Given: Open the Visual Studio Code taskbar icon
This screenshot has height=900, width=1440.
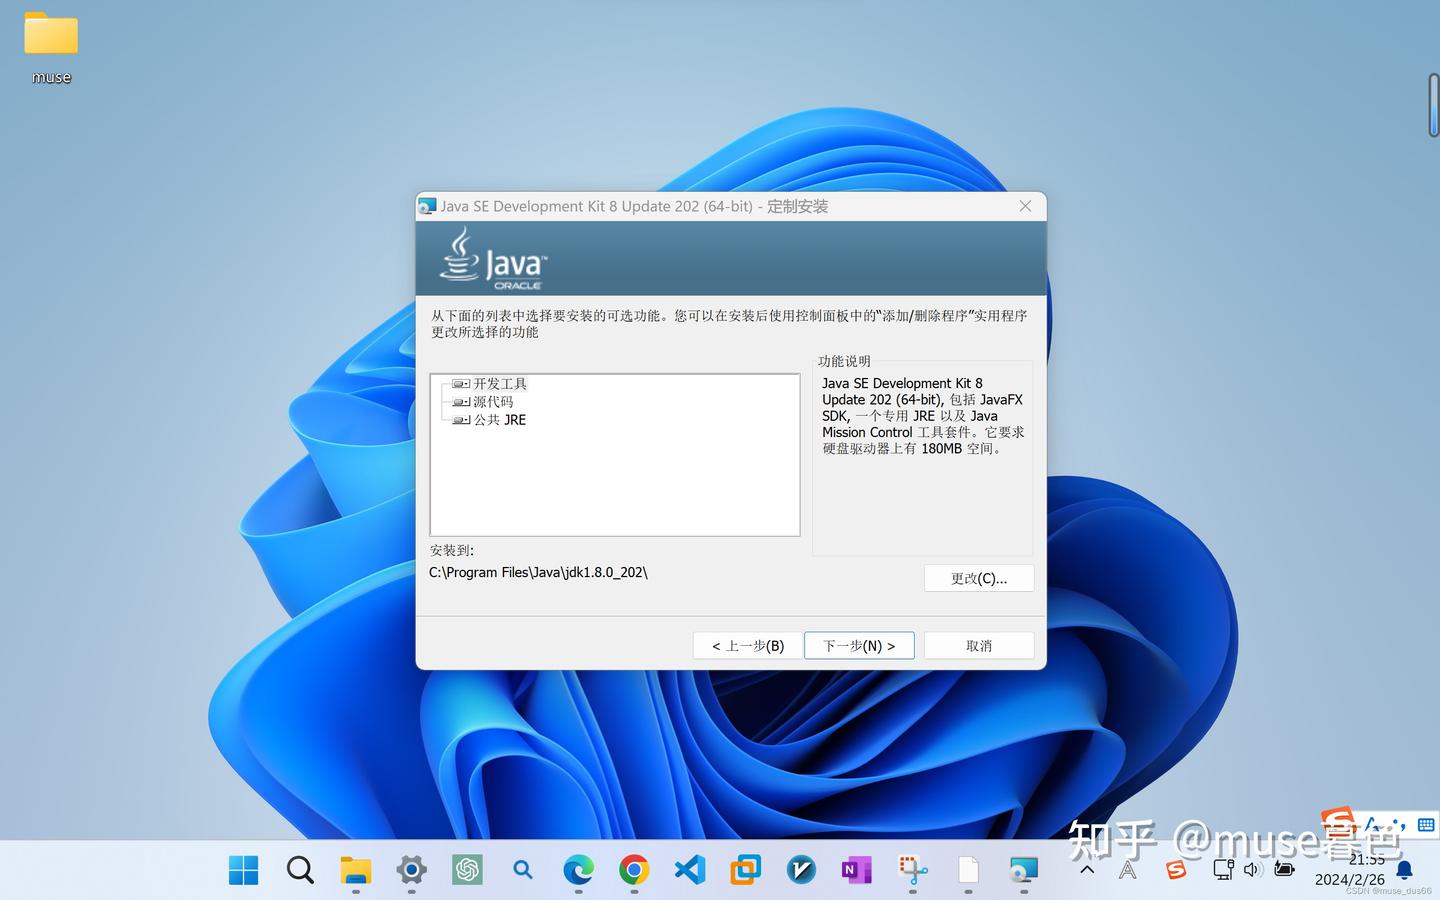Looking at the screenshot, I should coord(689,870).
